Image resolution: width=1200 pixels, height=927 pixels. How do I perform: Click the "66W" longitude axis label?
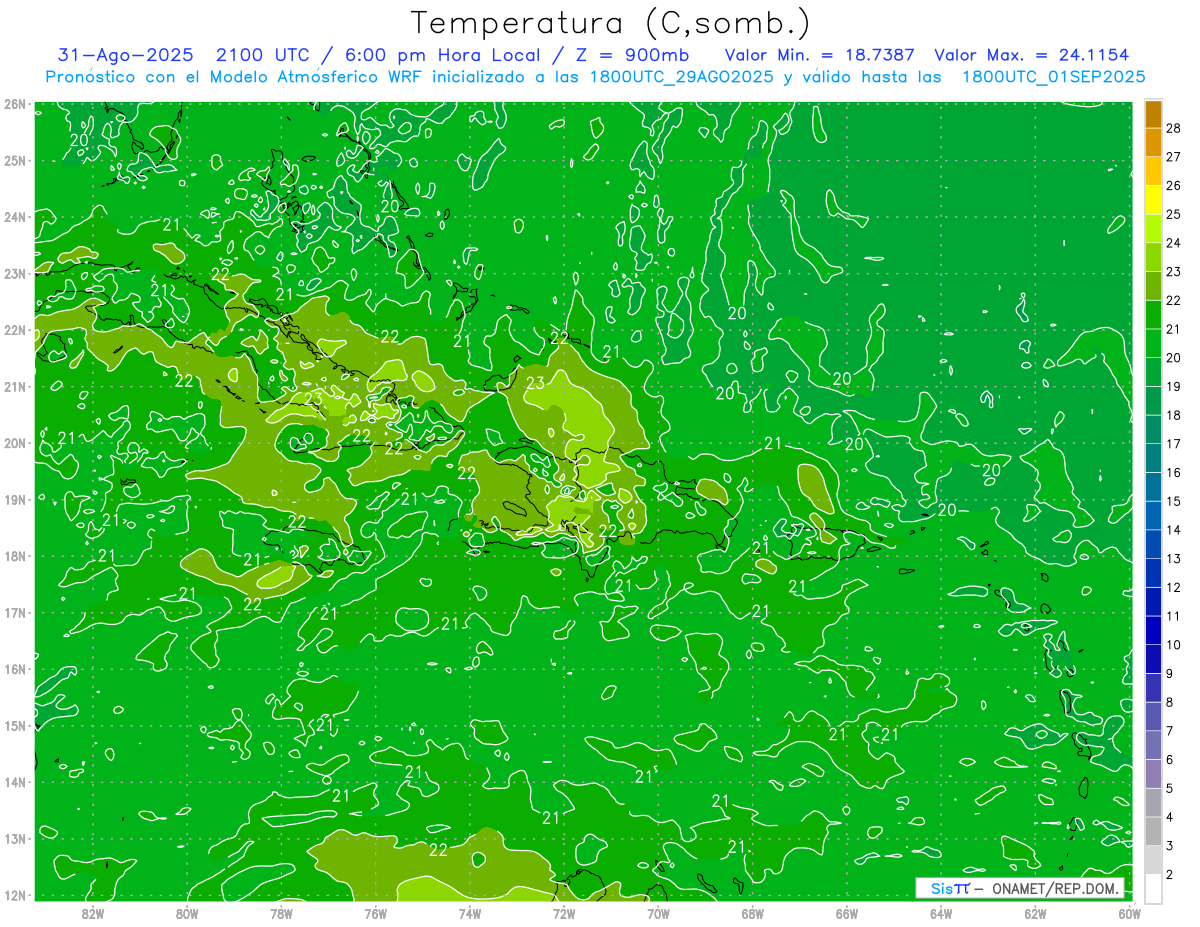[847, 912]
